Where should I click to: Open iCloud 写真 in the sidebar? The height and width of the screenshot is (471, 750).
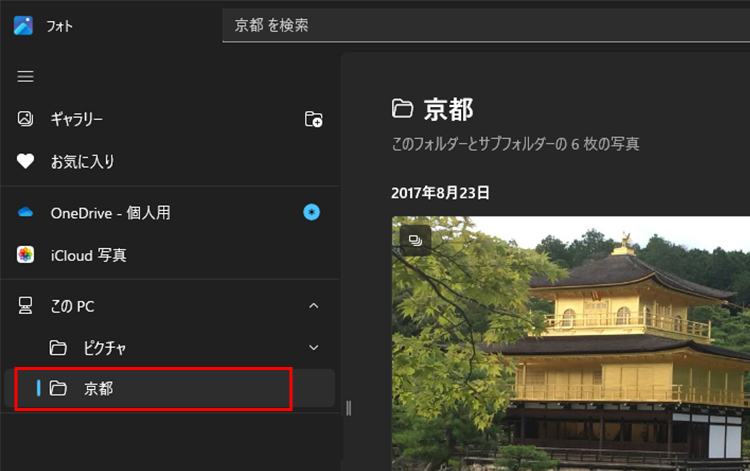88,255
